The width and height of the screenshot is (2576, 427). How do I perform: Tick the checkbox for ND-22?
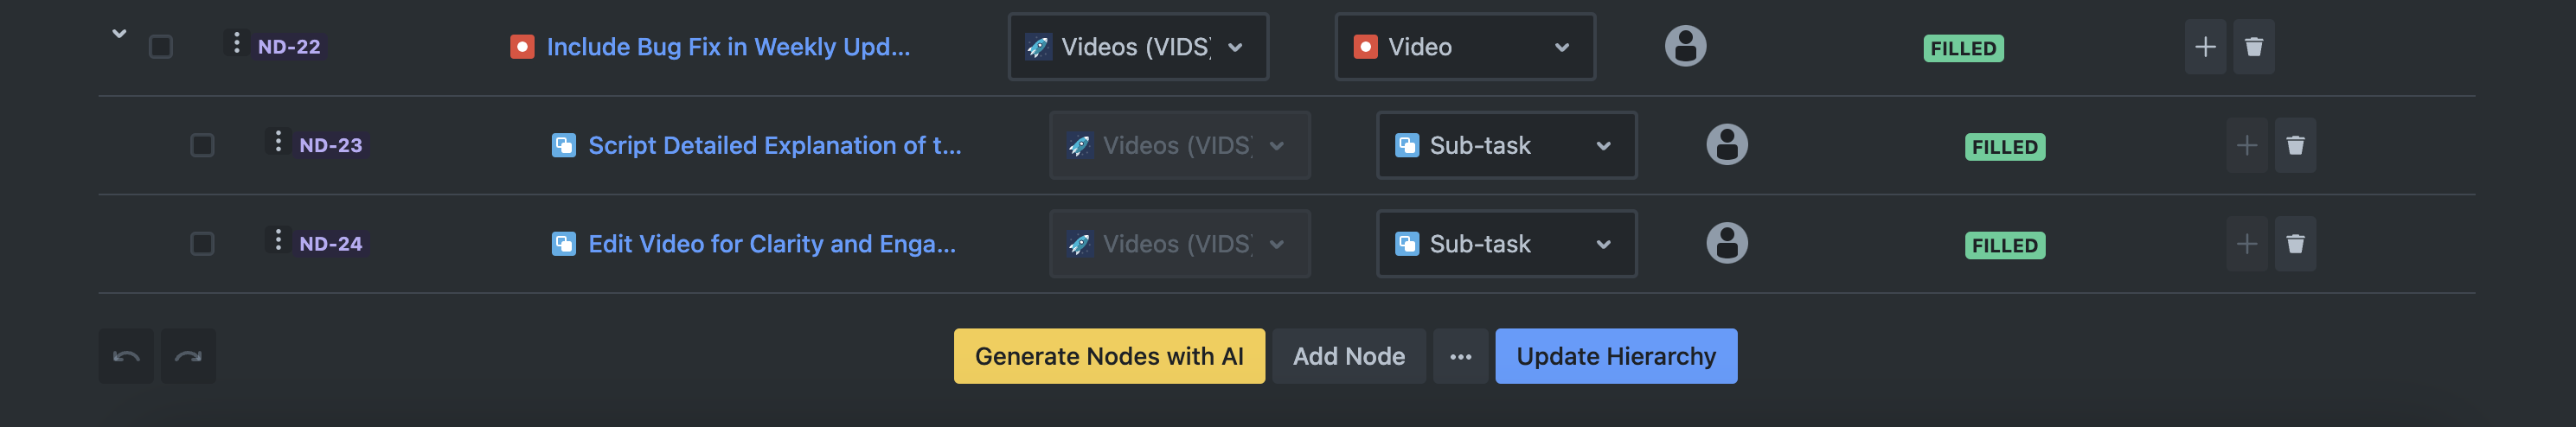161,47
